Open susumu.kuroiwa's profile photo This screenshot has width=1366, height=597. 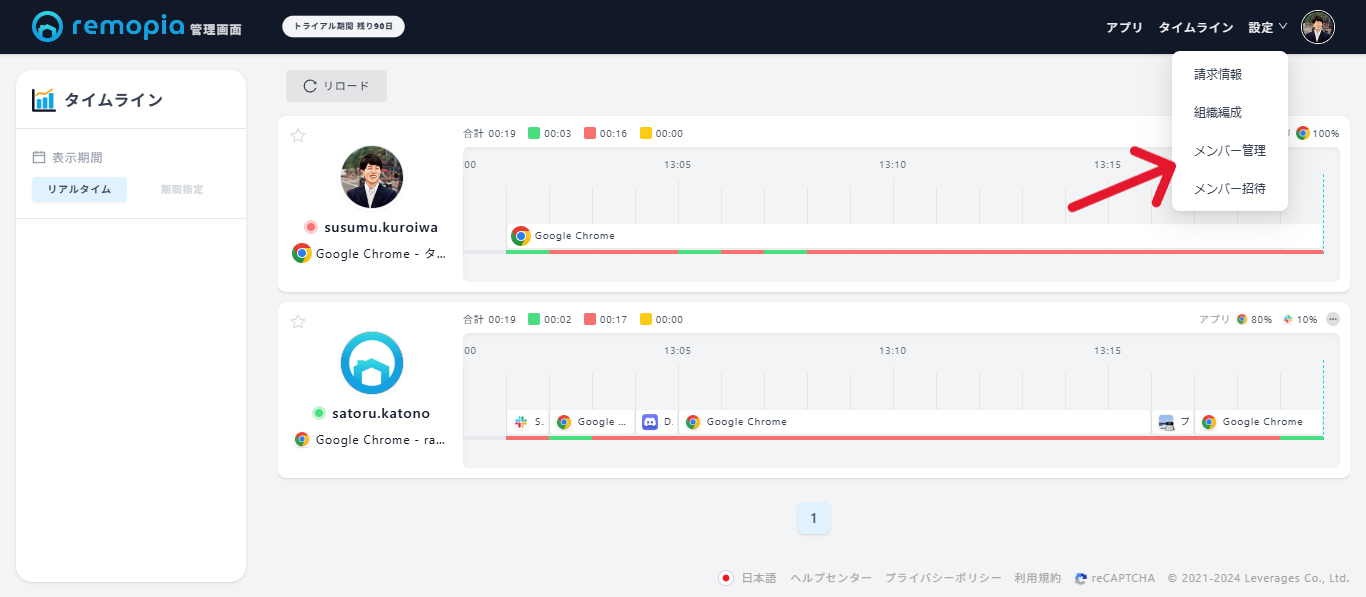(372, 177)
